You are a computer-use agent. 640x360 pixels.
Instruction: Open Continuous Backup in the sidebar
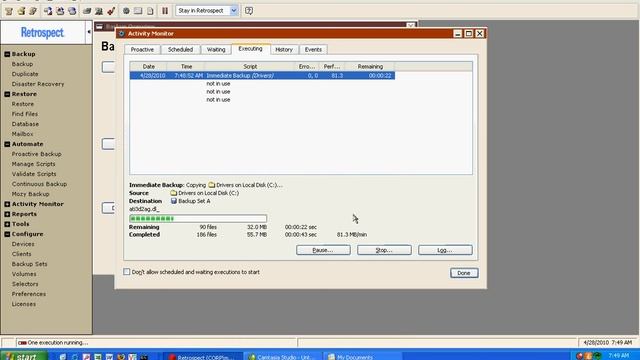coord(39,184)
